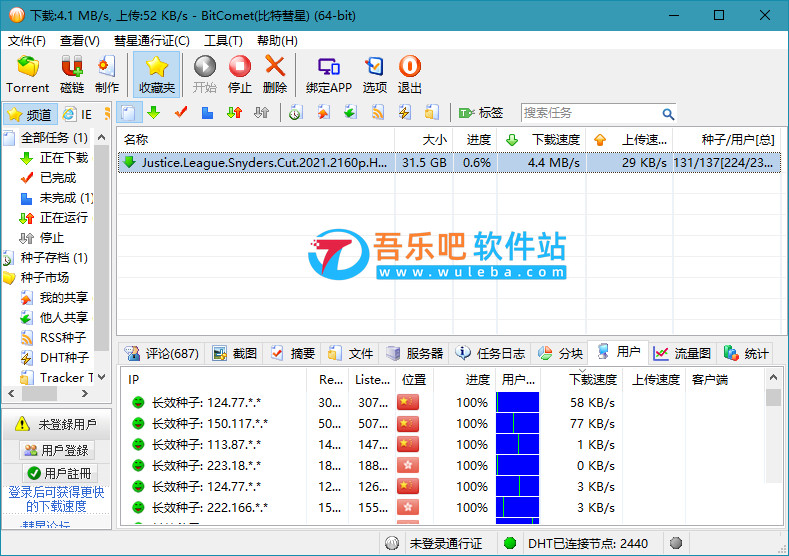The width and height of the screenshot is (789, 556).
Task: Click the 开始 start button
Action: 205,74
